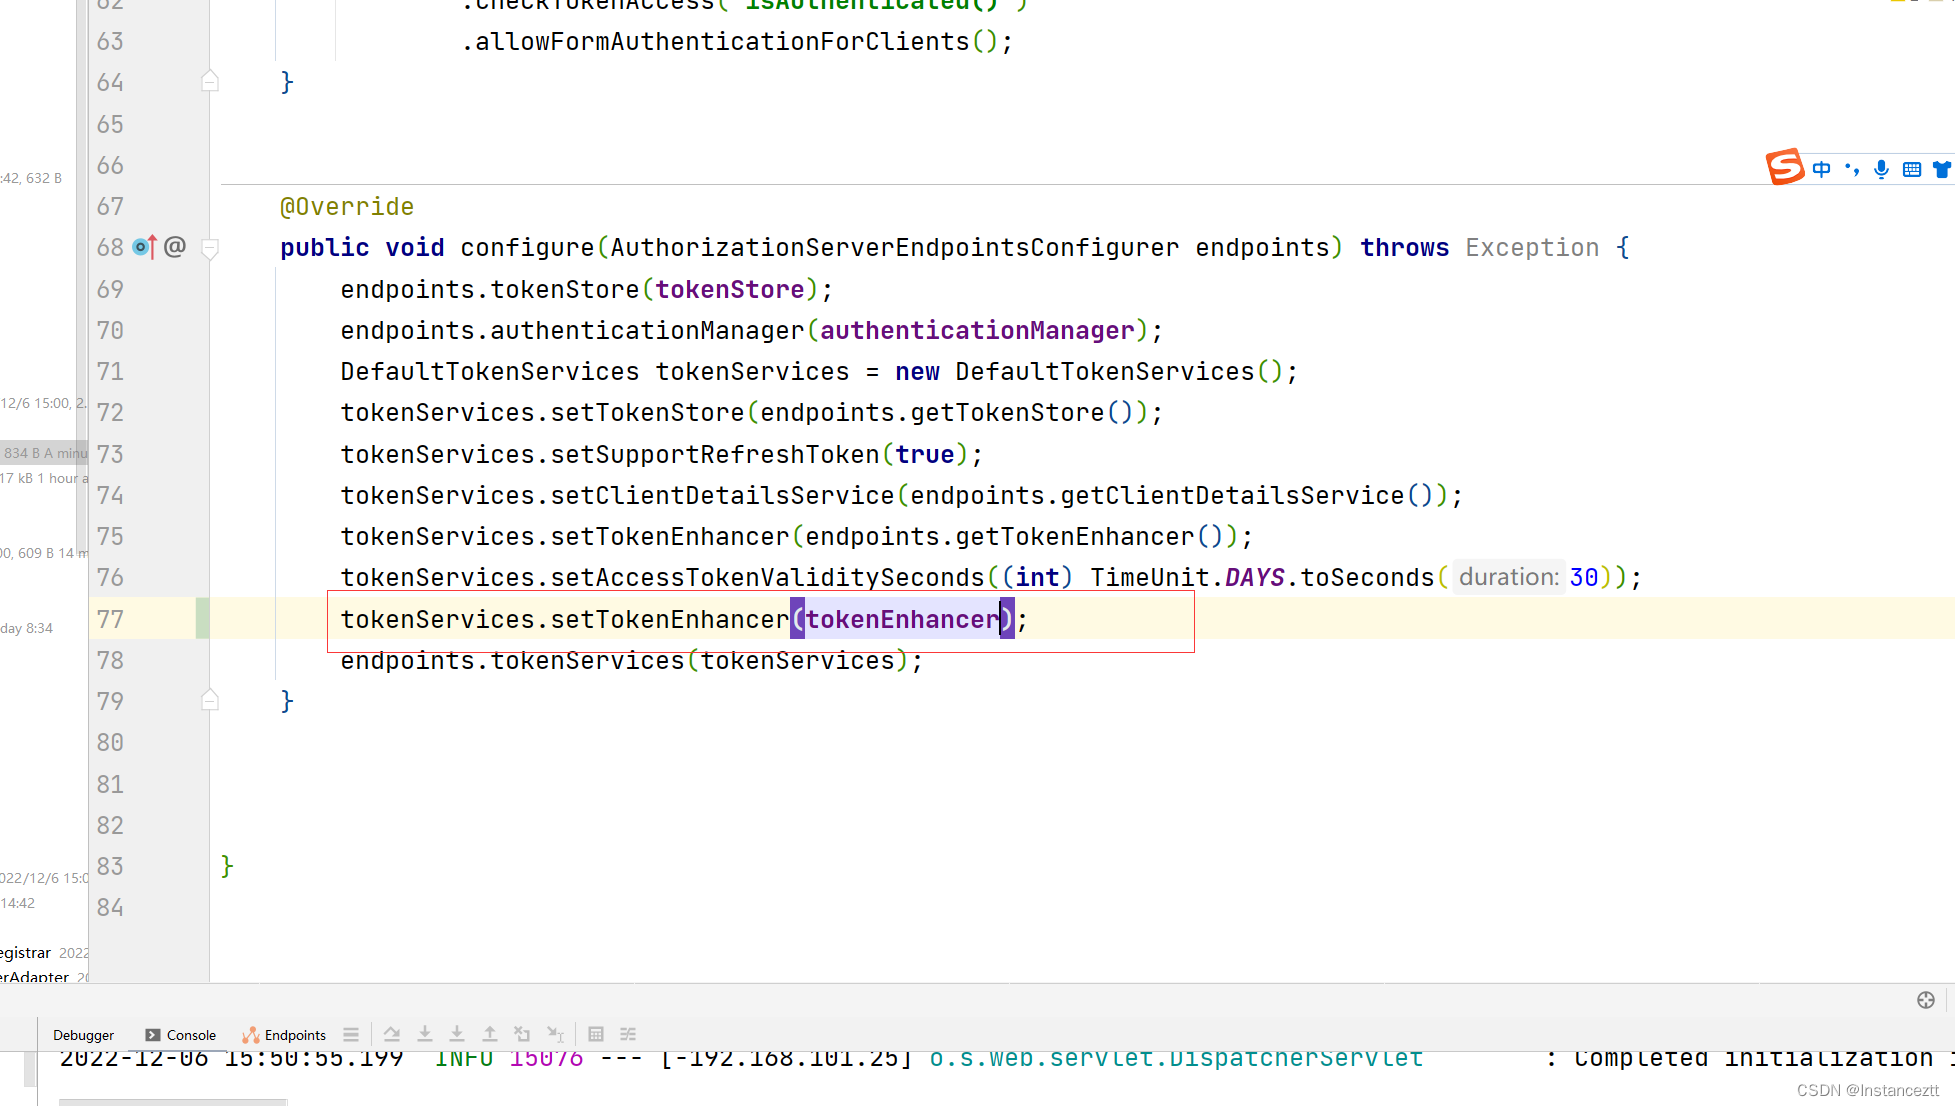Click the console horizontal scrollbar

[173, 1102]
